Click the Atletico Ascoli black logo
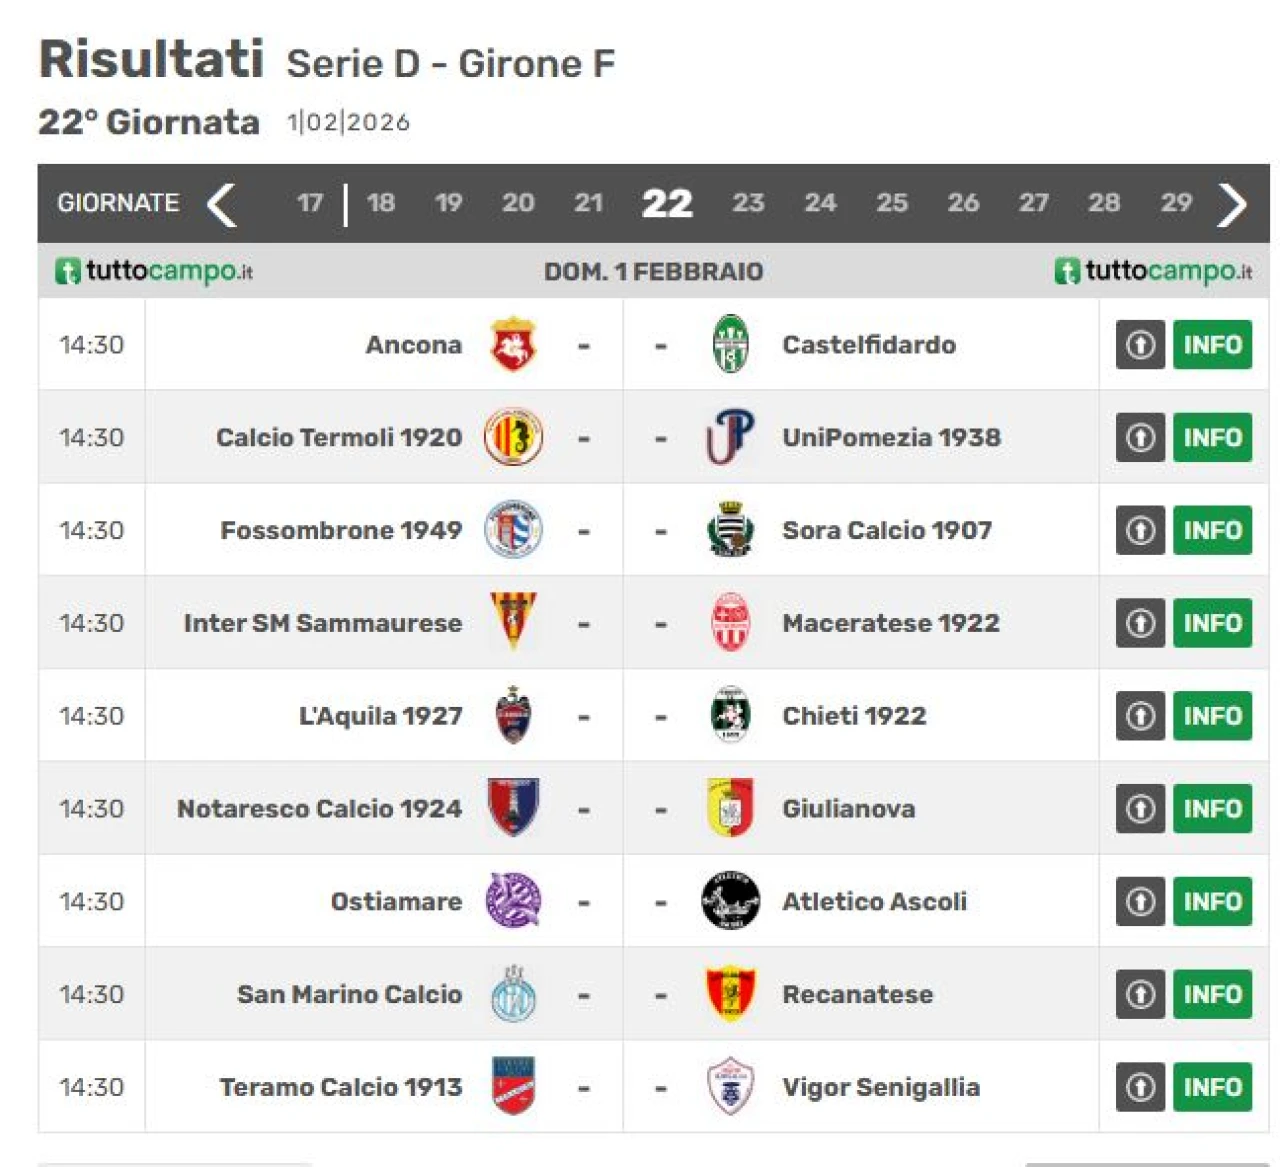The height and width of the screenshot is (1167, 1280). [x=730, y=901]
